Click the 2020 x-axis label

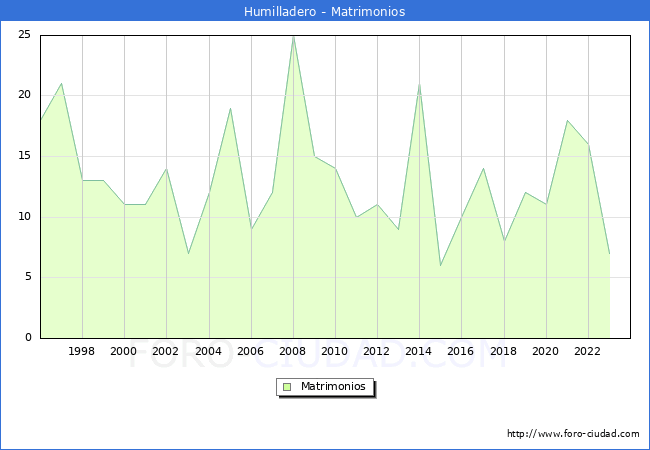tap(545, 351)
